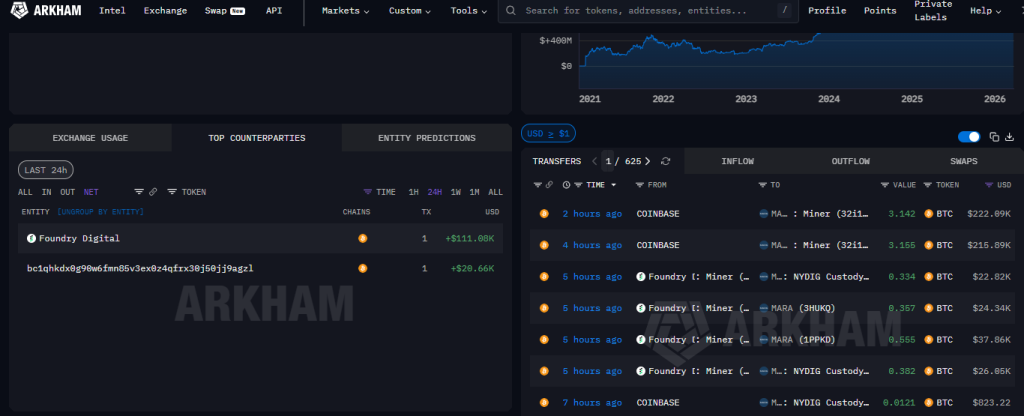Open the Tools dropdown menu
This screenshot has width=1024, height=416.
coord(469,10)
